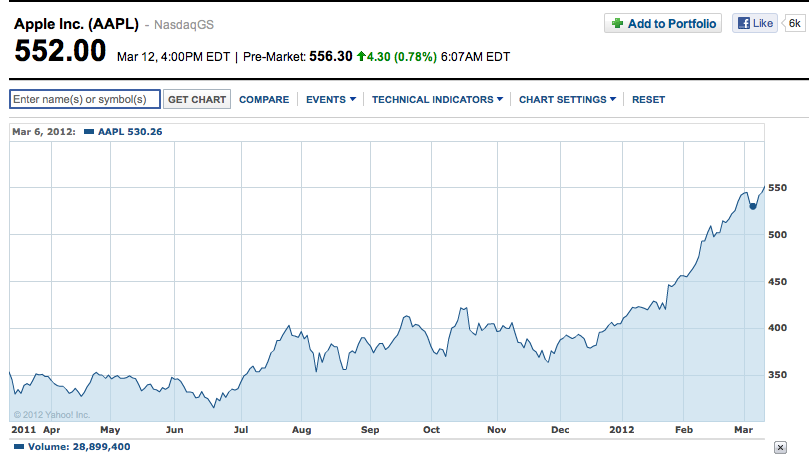809x455 pixels.
Task: Click the Facebook 6k like count bubble
Action: click(795, 23)
